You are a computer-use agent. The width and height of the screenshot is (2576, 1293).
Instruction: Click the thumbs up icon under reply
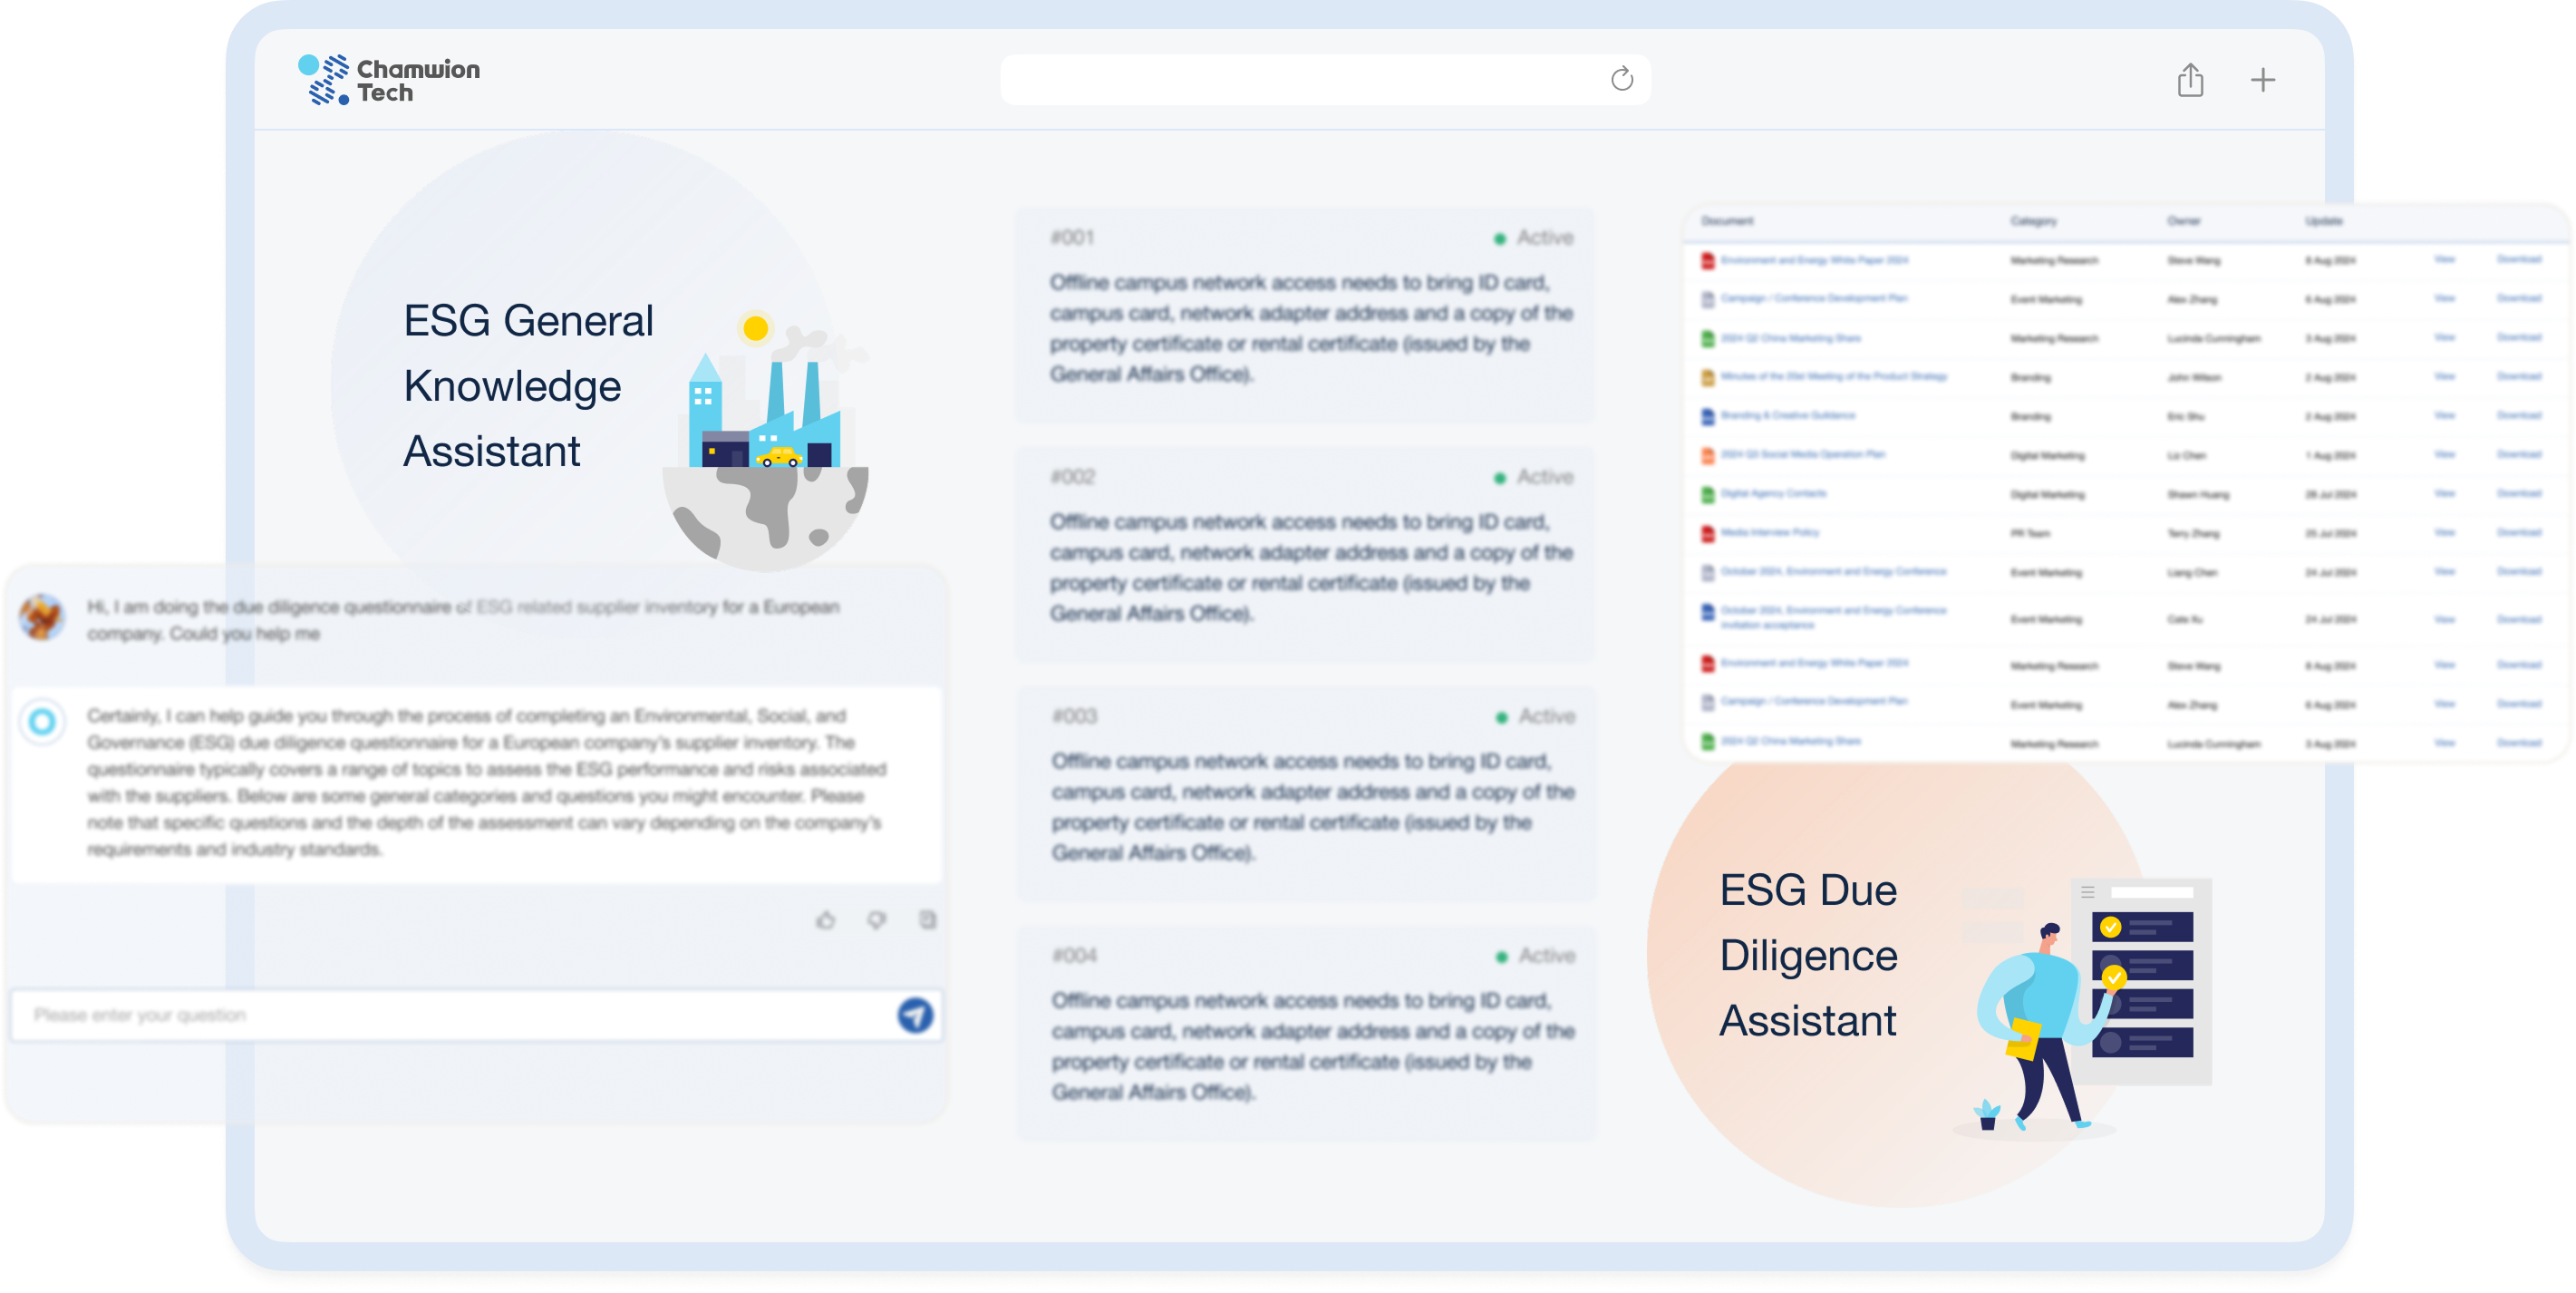click(x=825, y=920)
